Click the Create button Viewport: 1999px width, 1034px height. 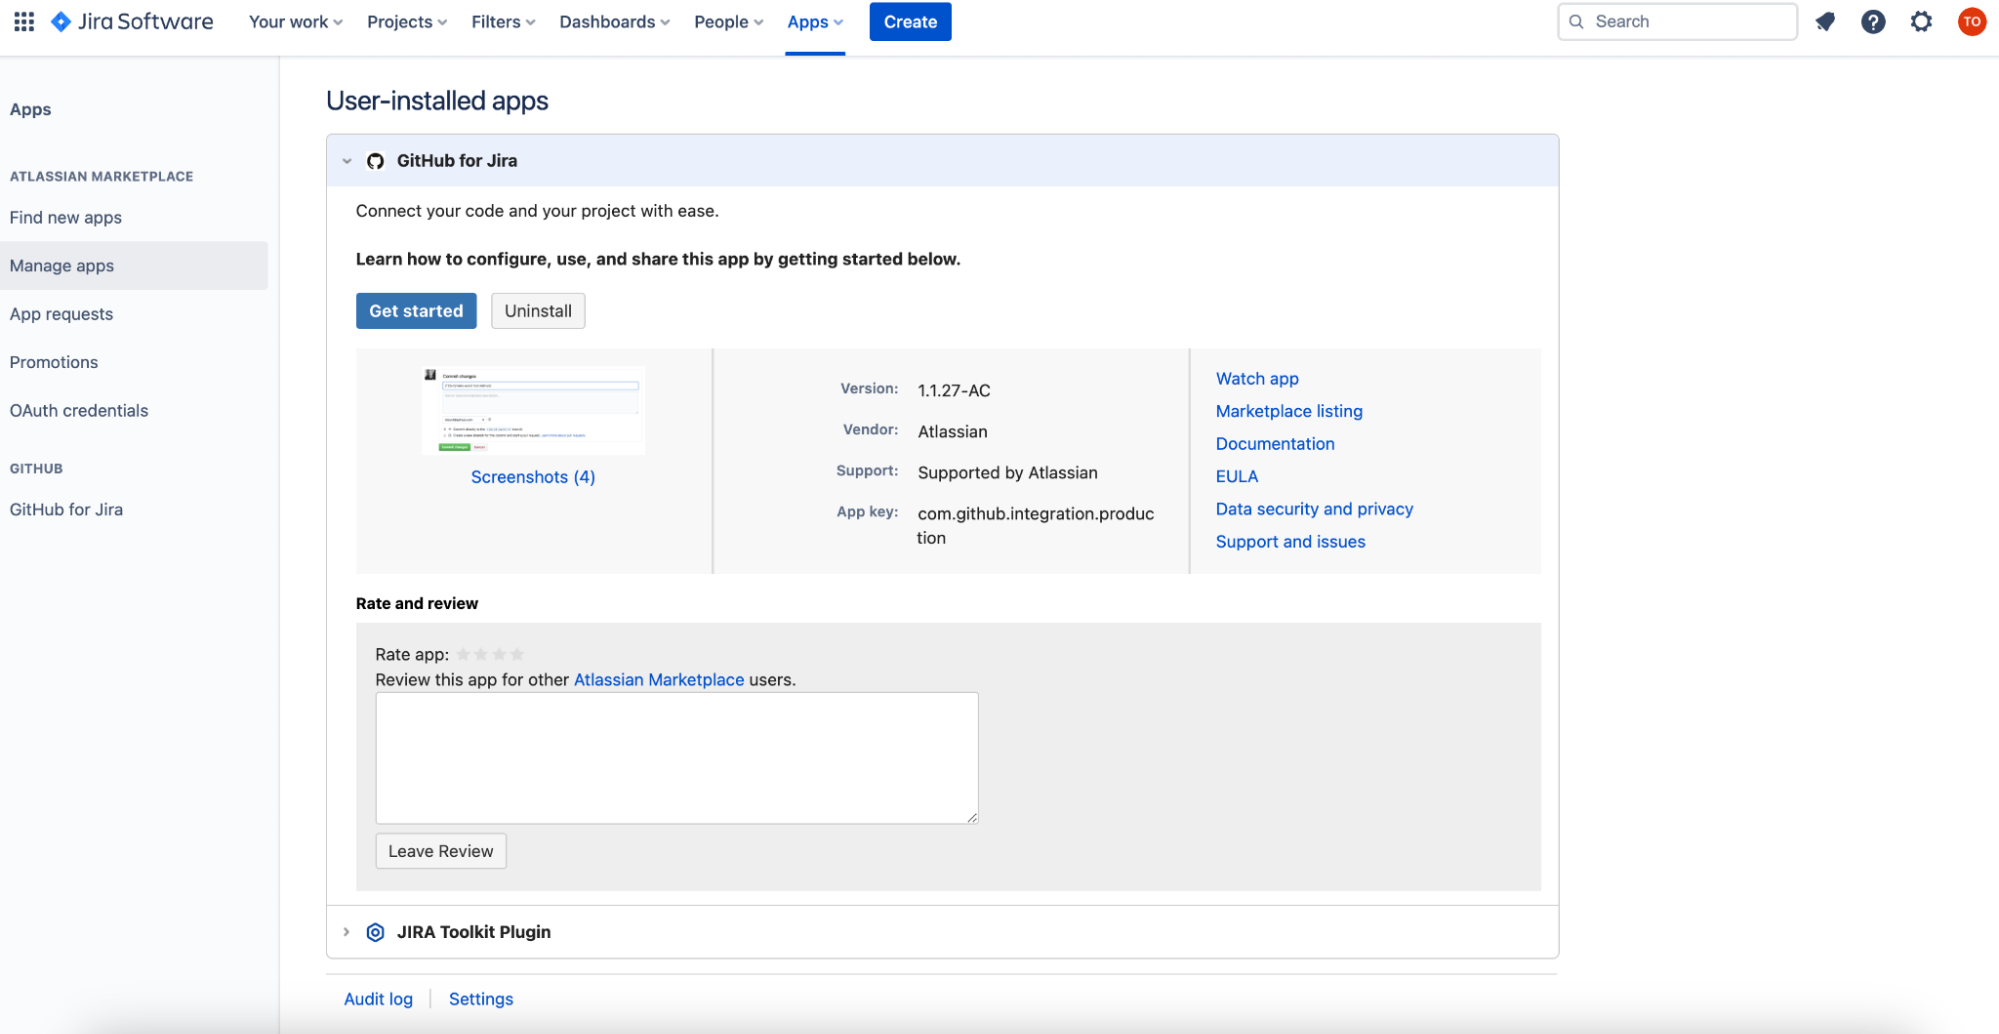click(910, 21)
